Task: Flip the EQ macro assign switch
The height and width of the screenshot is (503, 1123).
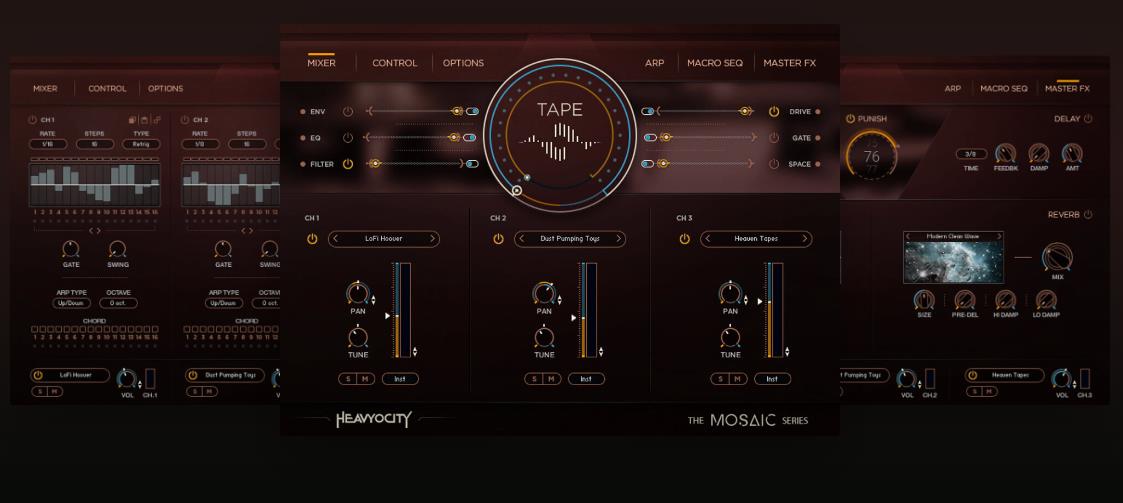Action: 470,138
